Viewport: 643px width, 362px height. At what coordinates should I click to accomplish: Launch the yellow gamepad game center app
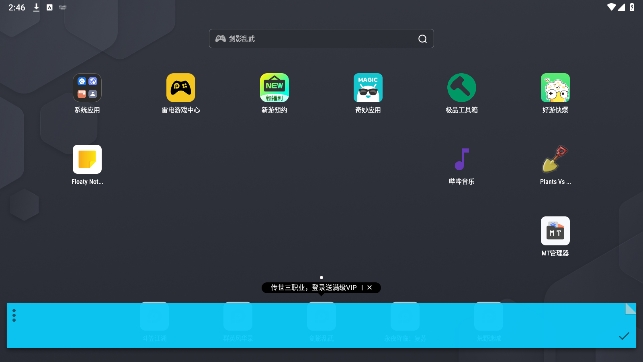180,88
